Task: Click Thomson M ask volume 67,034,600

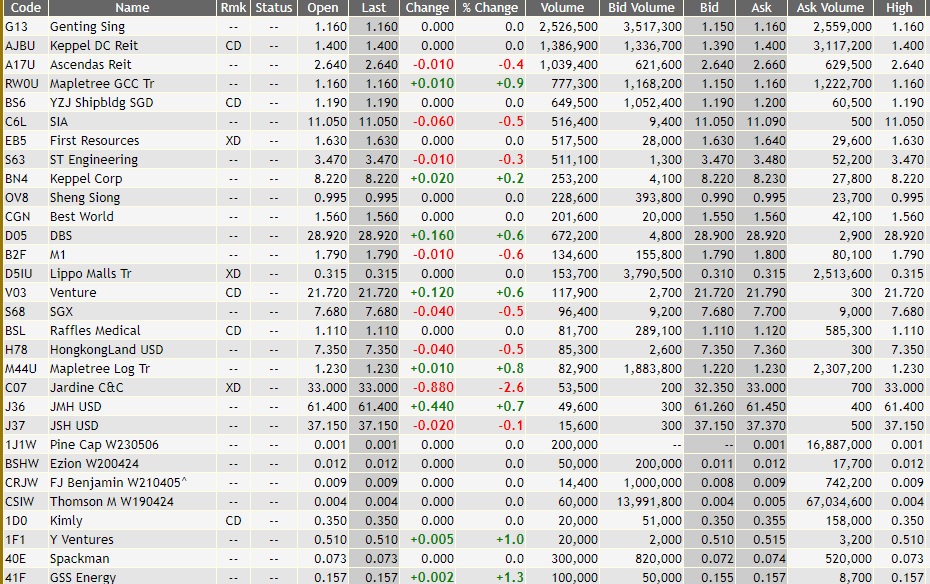Action: (839, 501)
